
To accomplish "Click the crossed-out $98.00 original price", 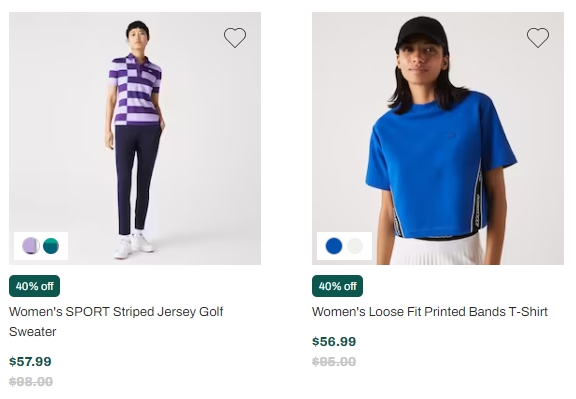I will click(31, 381).
